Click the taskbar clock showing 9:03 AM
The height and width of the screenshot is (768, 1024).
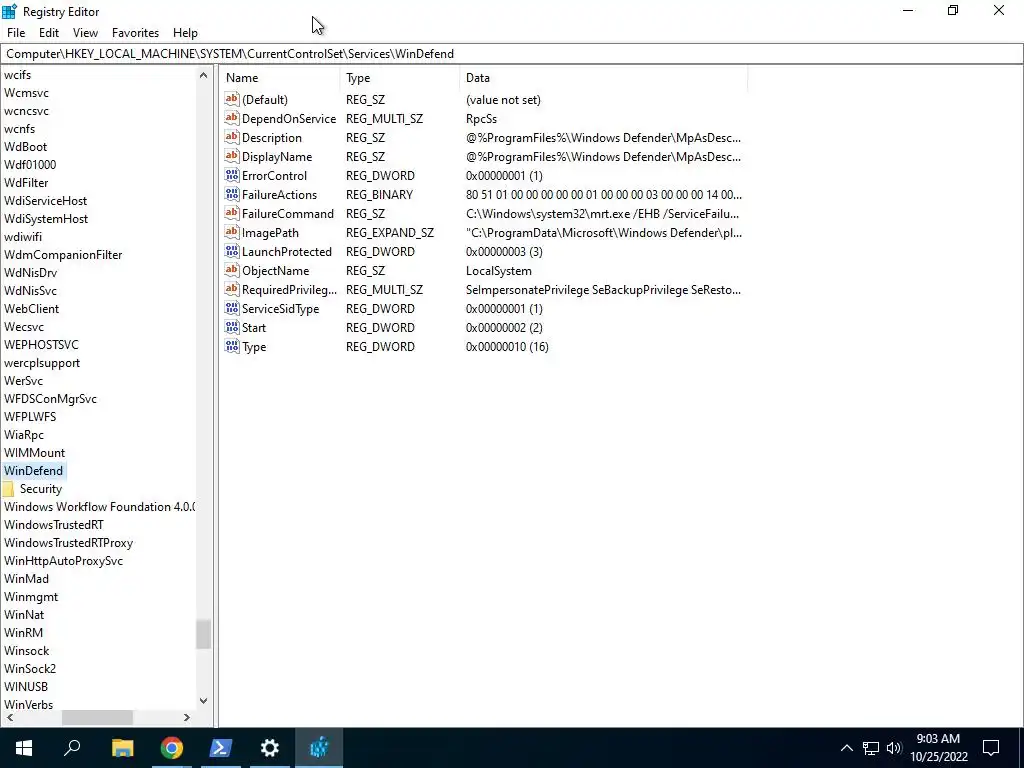click(938, 748)
